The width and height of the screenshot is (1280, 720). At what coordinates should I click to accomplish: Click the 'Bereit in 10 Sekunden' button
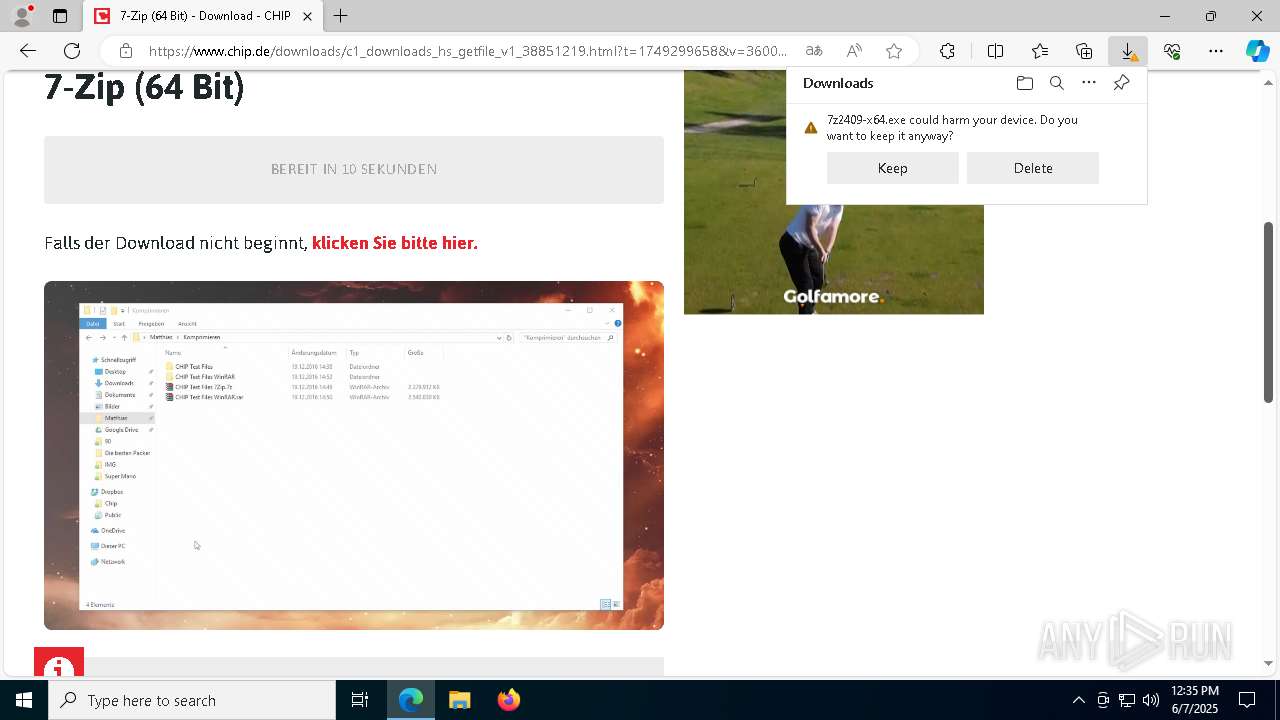point(354,170)
